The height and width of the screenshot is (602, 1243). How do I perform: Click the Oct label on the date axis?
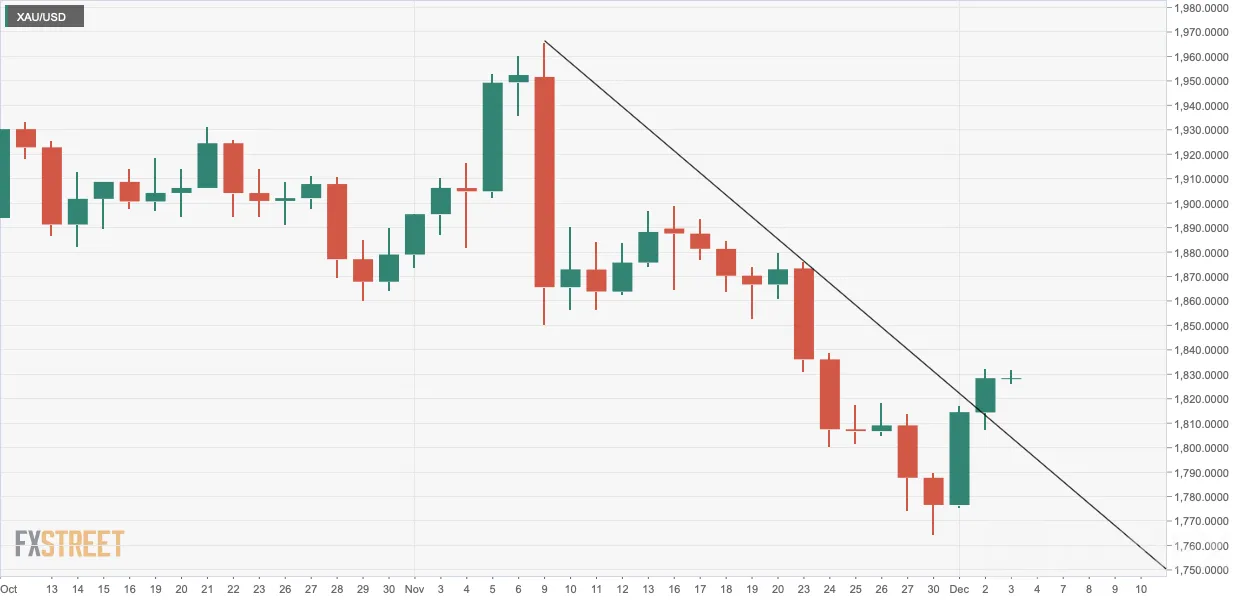(9, 590)
